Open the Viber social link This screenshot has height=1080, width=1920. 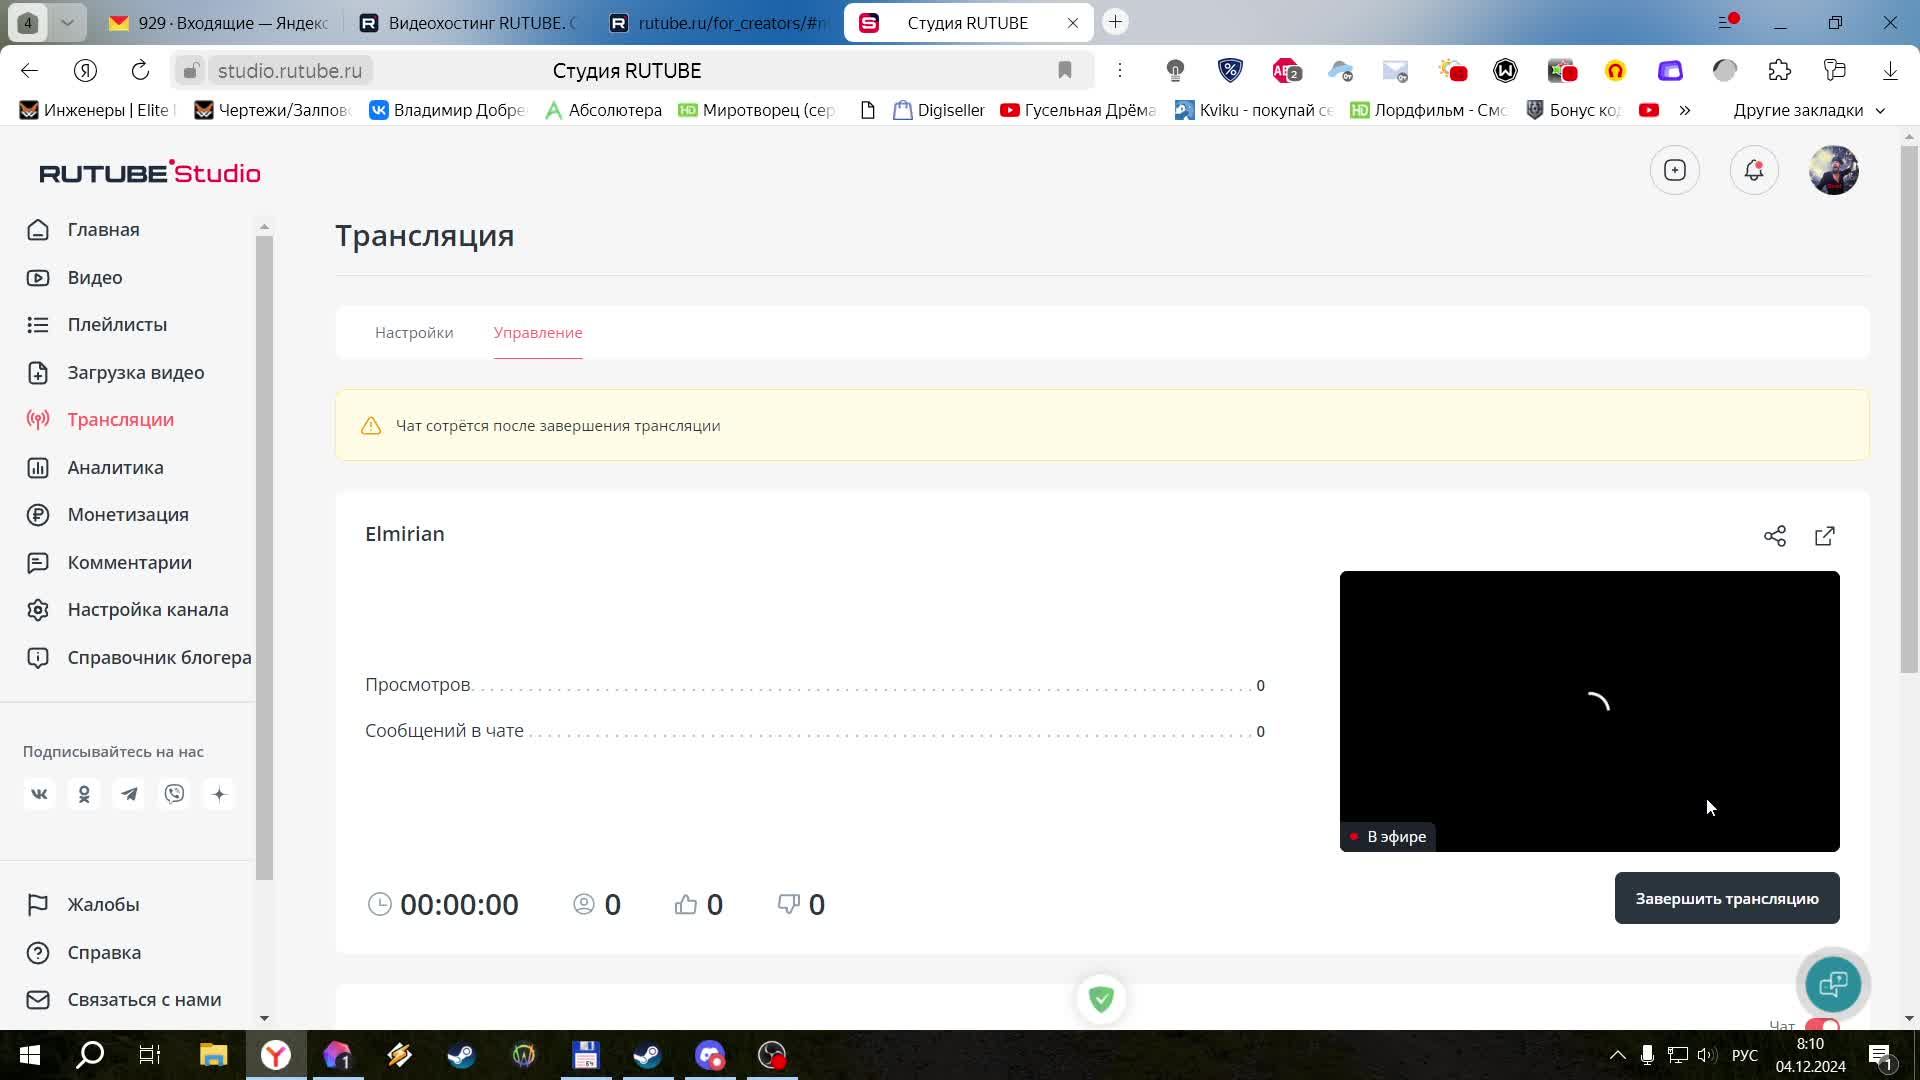coord(174,794)
